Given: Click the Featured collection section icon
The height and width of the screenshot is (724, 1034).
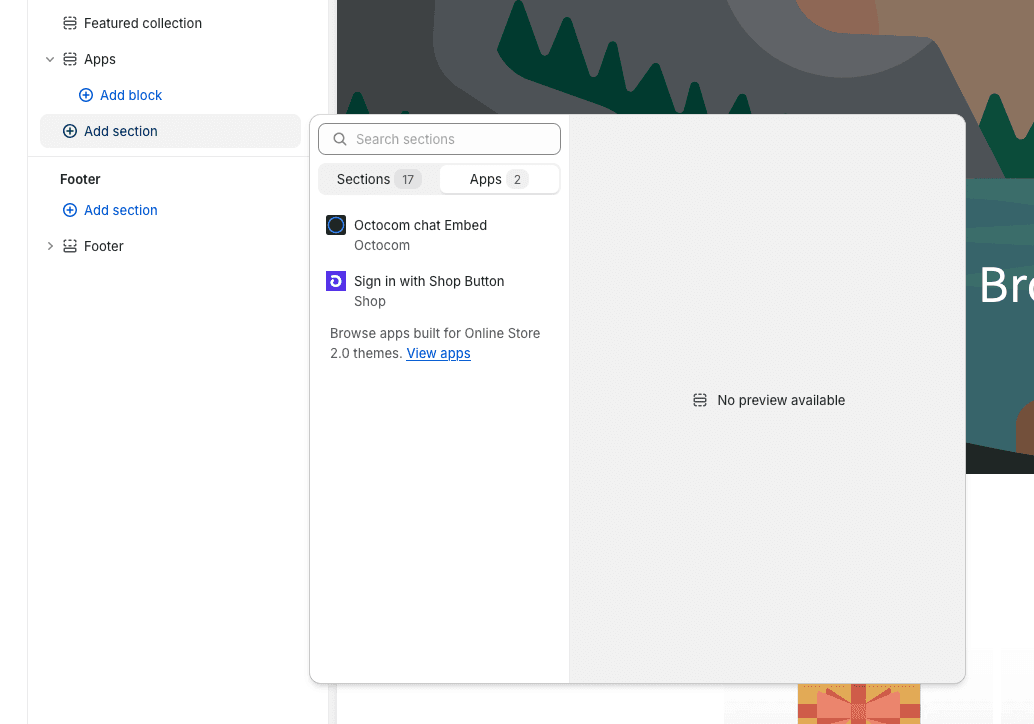Looking at the screenshot, I should 70,23.
